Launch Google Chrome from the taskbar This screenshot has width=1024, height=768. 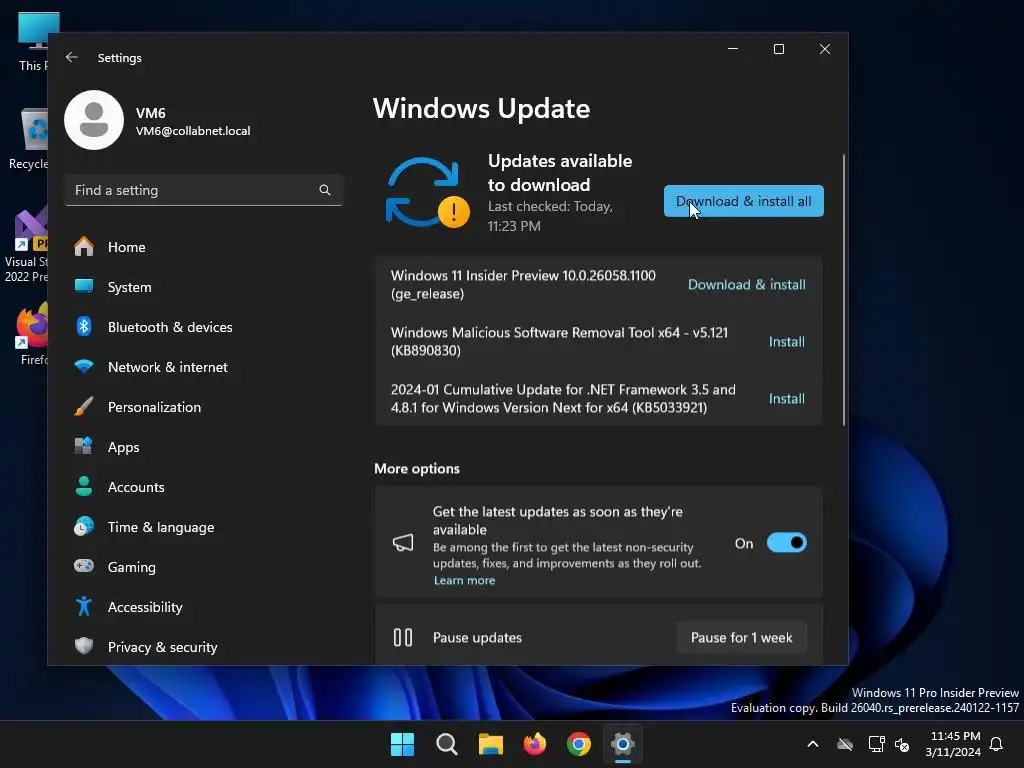579,744
